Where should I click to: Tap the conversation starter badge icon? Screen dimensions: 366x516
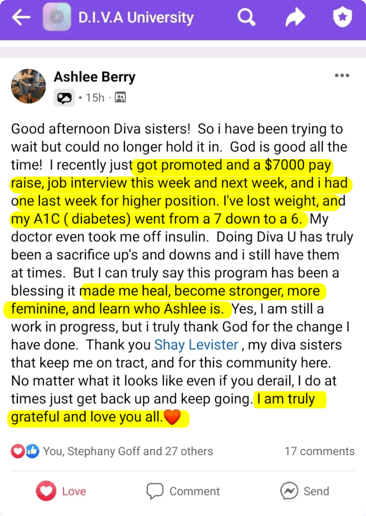tap(64, 98)
